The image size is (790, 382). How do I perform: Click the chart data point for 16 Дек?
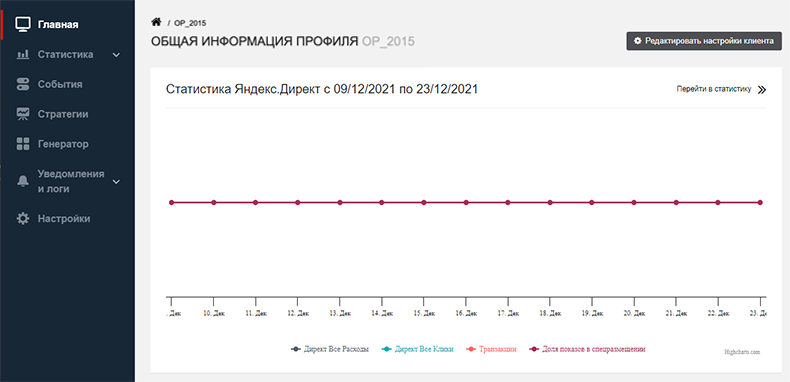466,203
